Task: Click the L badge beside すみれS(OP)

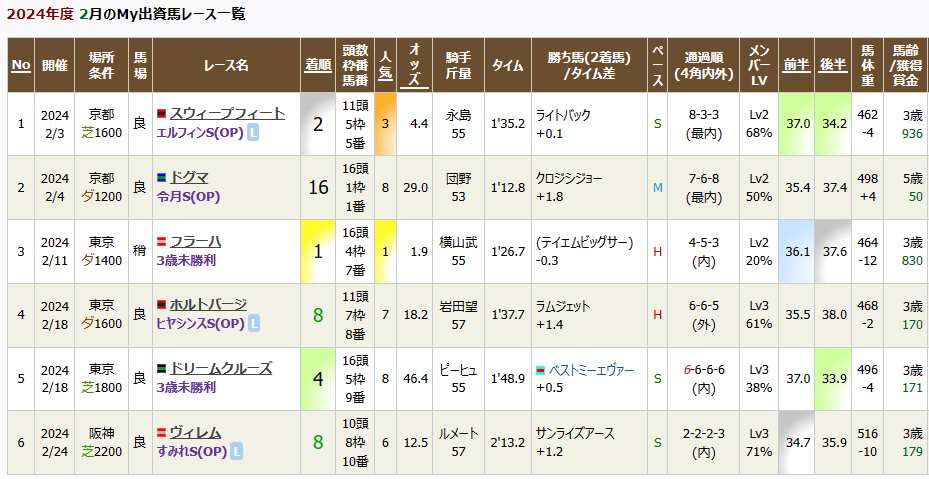Action: pyautogui.click(x=236, y=452)
